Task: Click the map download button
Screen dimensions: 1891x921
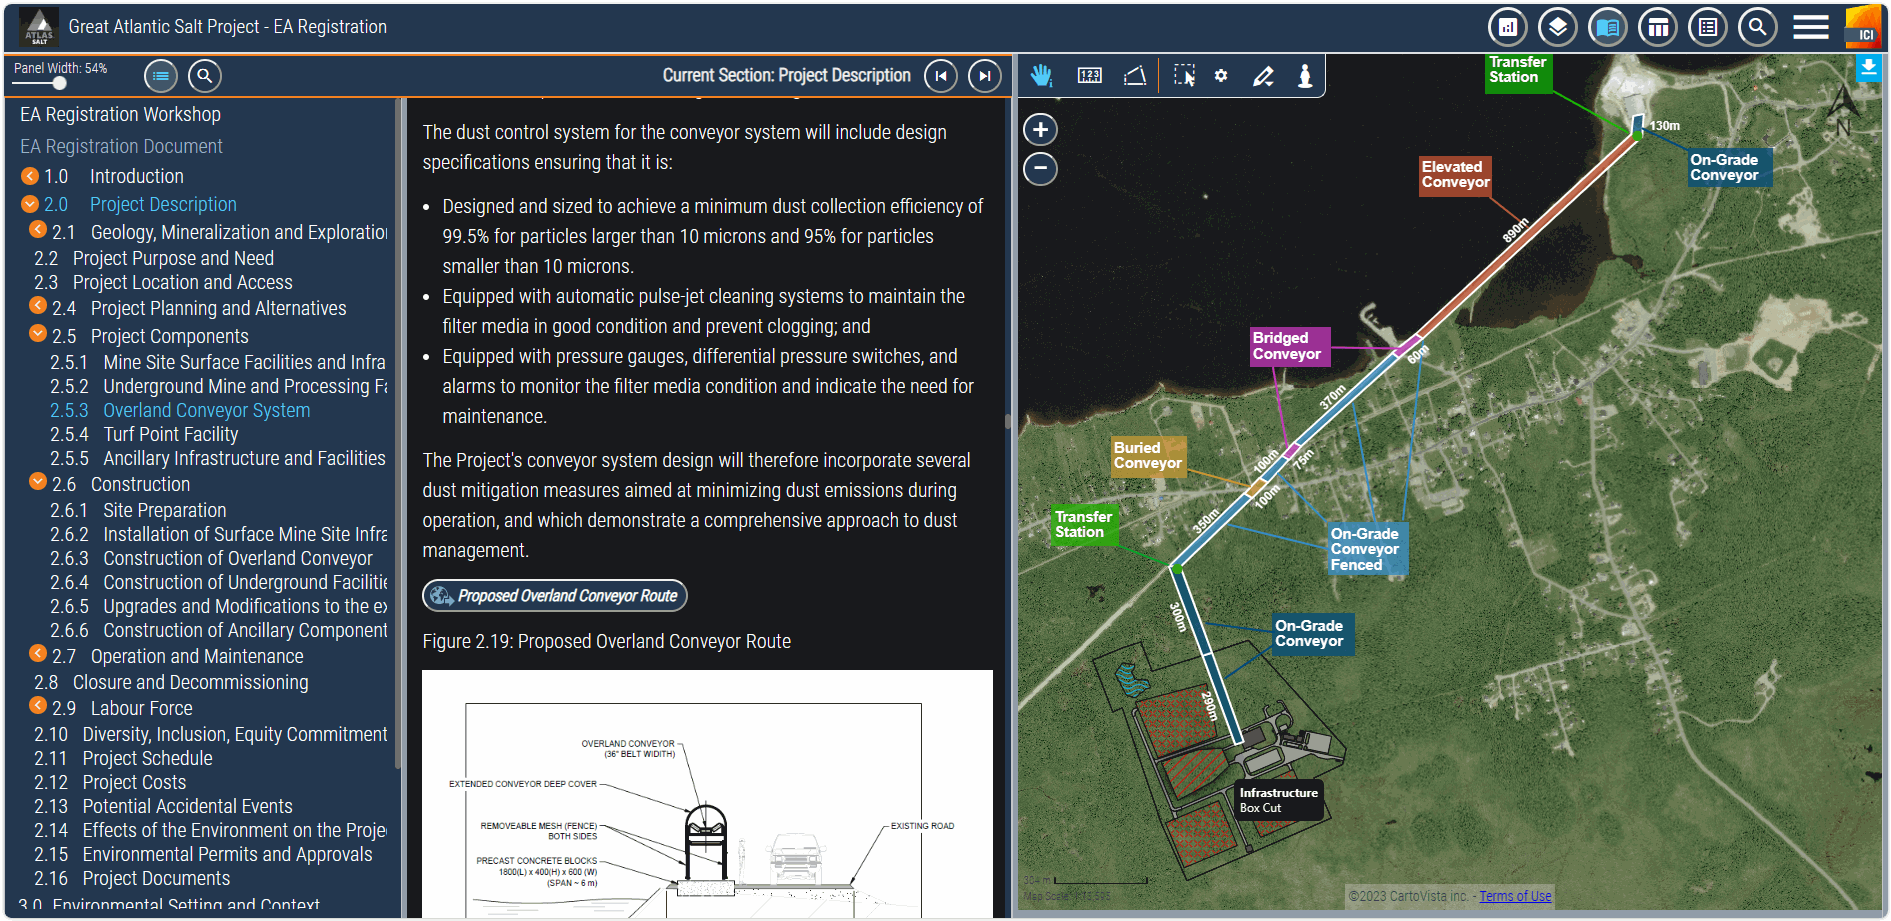Action: (1867, 68)
